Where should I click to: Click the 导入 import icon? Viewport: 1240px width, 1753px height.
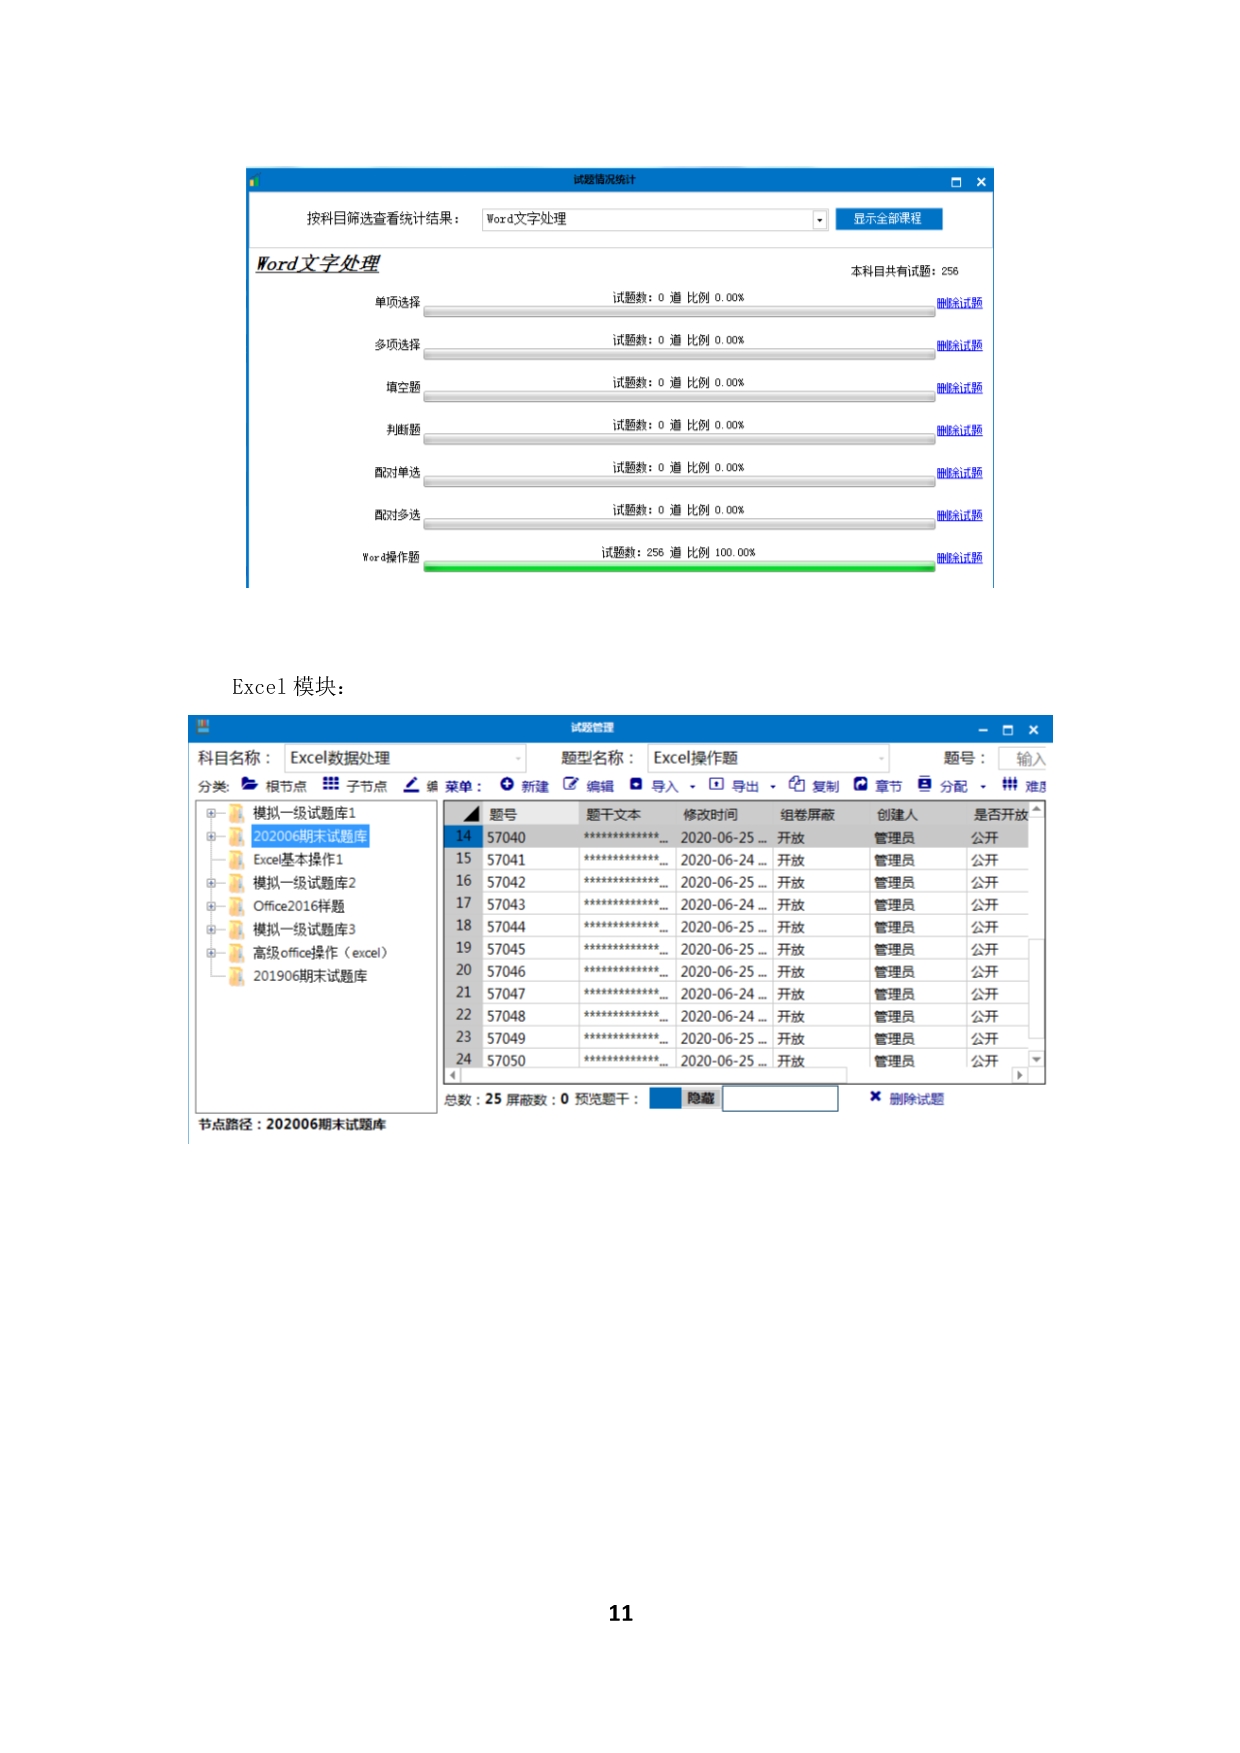click(x=636, y=785)
